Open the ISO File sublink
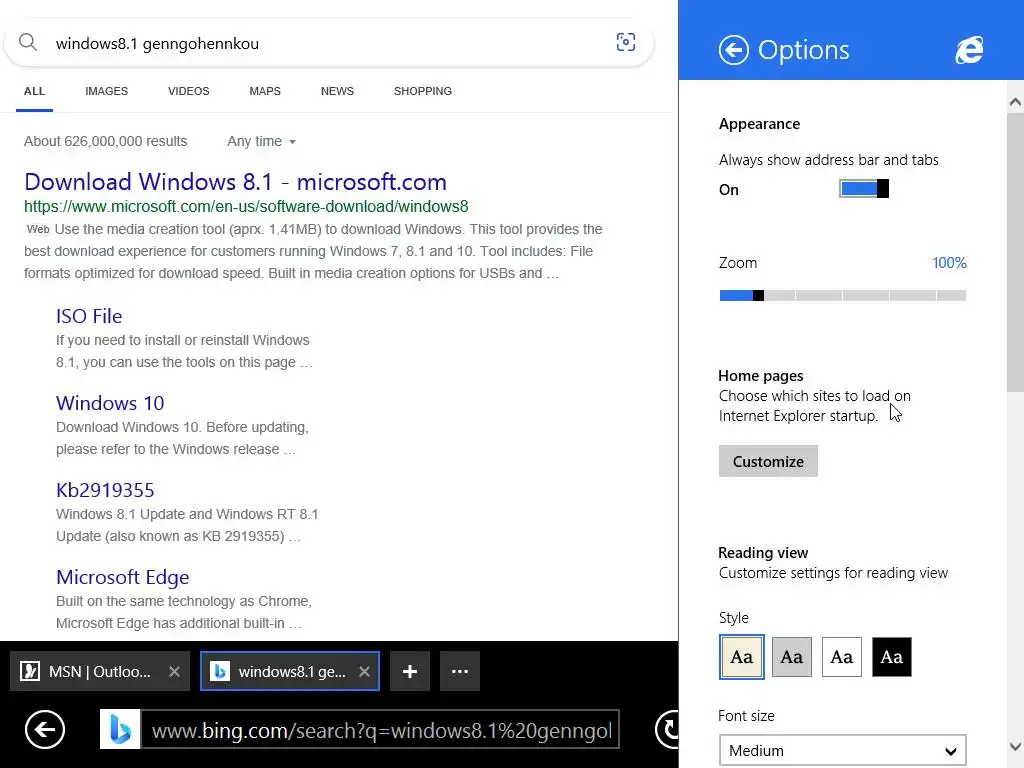Viewport: 1024px width, 768px height. coord(89,316)
